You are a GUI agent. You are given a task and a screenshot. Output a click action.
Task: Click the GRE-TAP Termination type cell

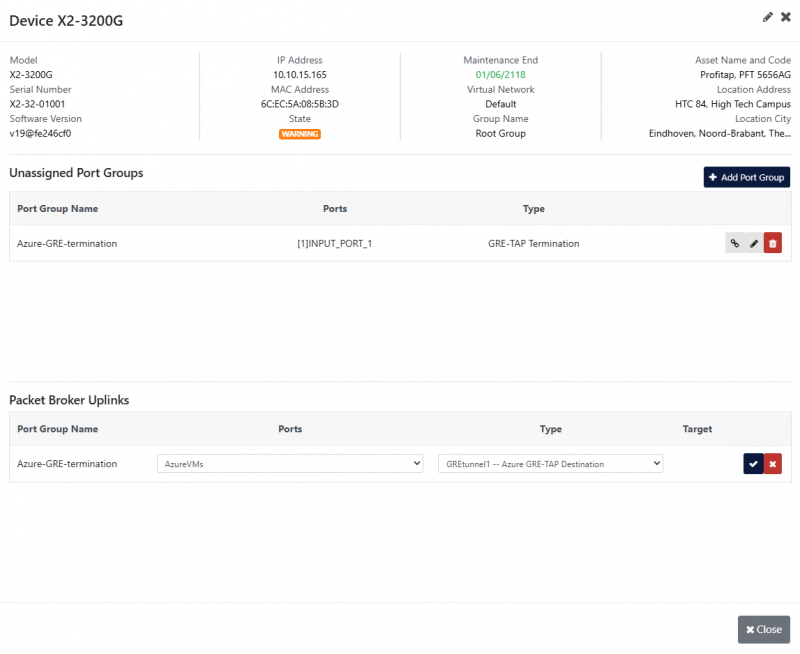pyautogui.click(x=533, y=243)
